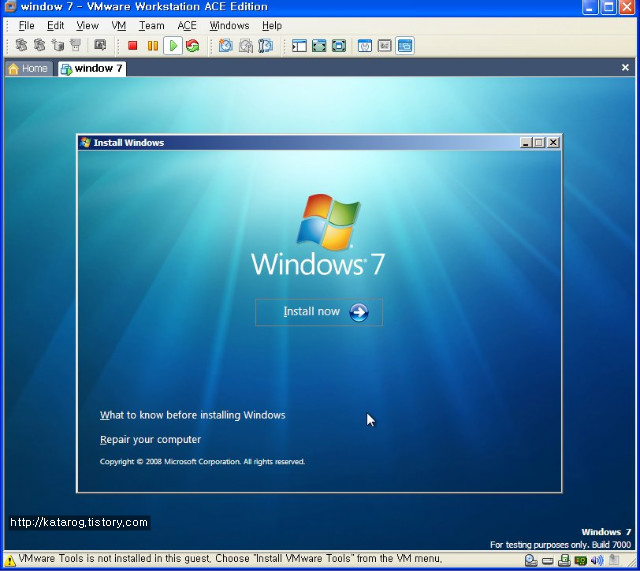Click the first stacked-disks toolbar icon
640x571 pixels.
[22, 45]
